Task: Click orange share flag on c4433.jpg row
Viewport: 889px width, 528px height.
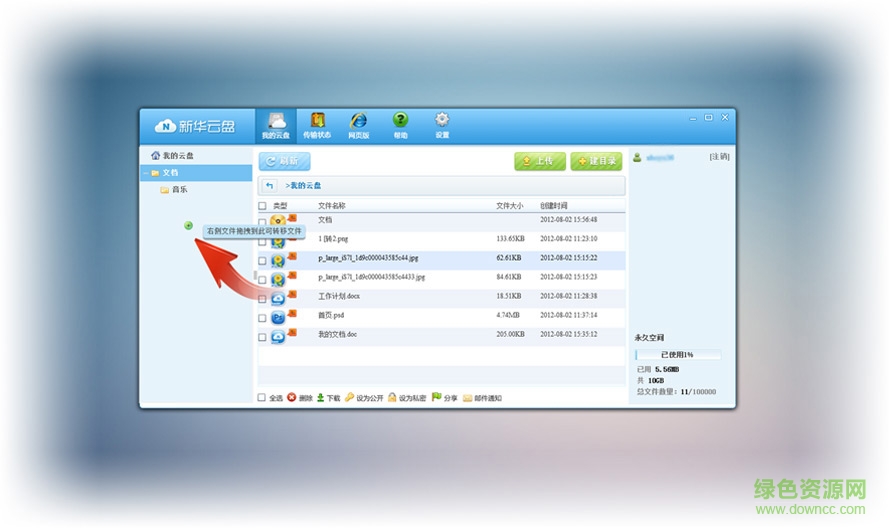Action: [293, 276]
